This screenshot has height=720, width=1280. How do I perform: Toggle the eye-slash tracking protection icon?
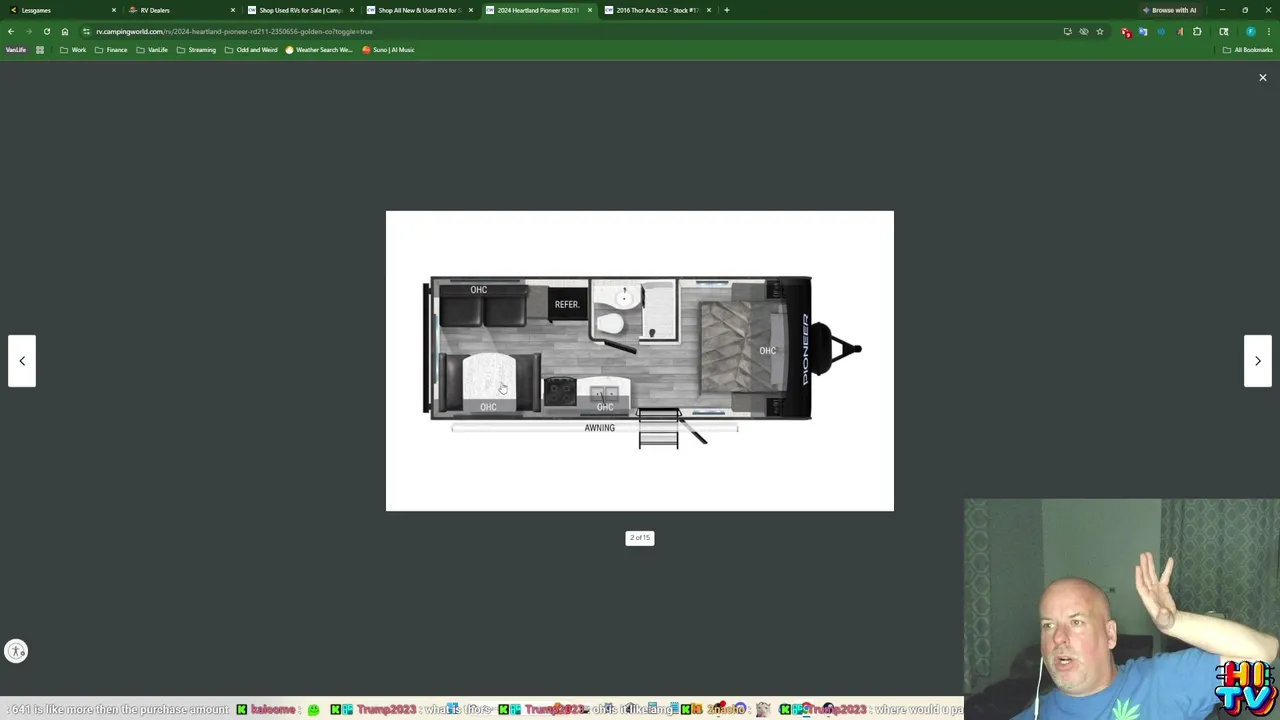pos(1083,31)
